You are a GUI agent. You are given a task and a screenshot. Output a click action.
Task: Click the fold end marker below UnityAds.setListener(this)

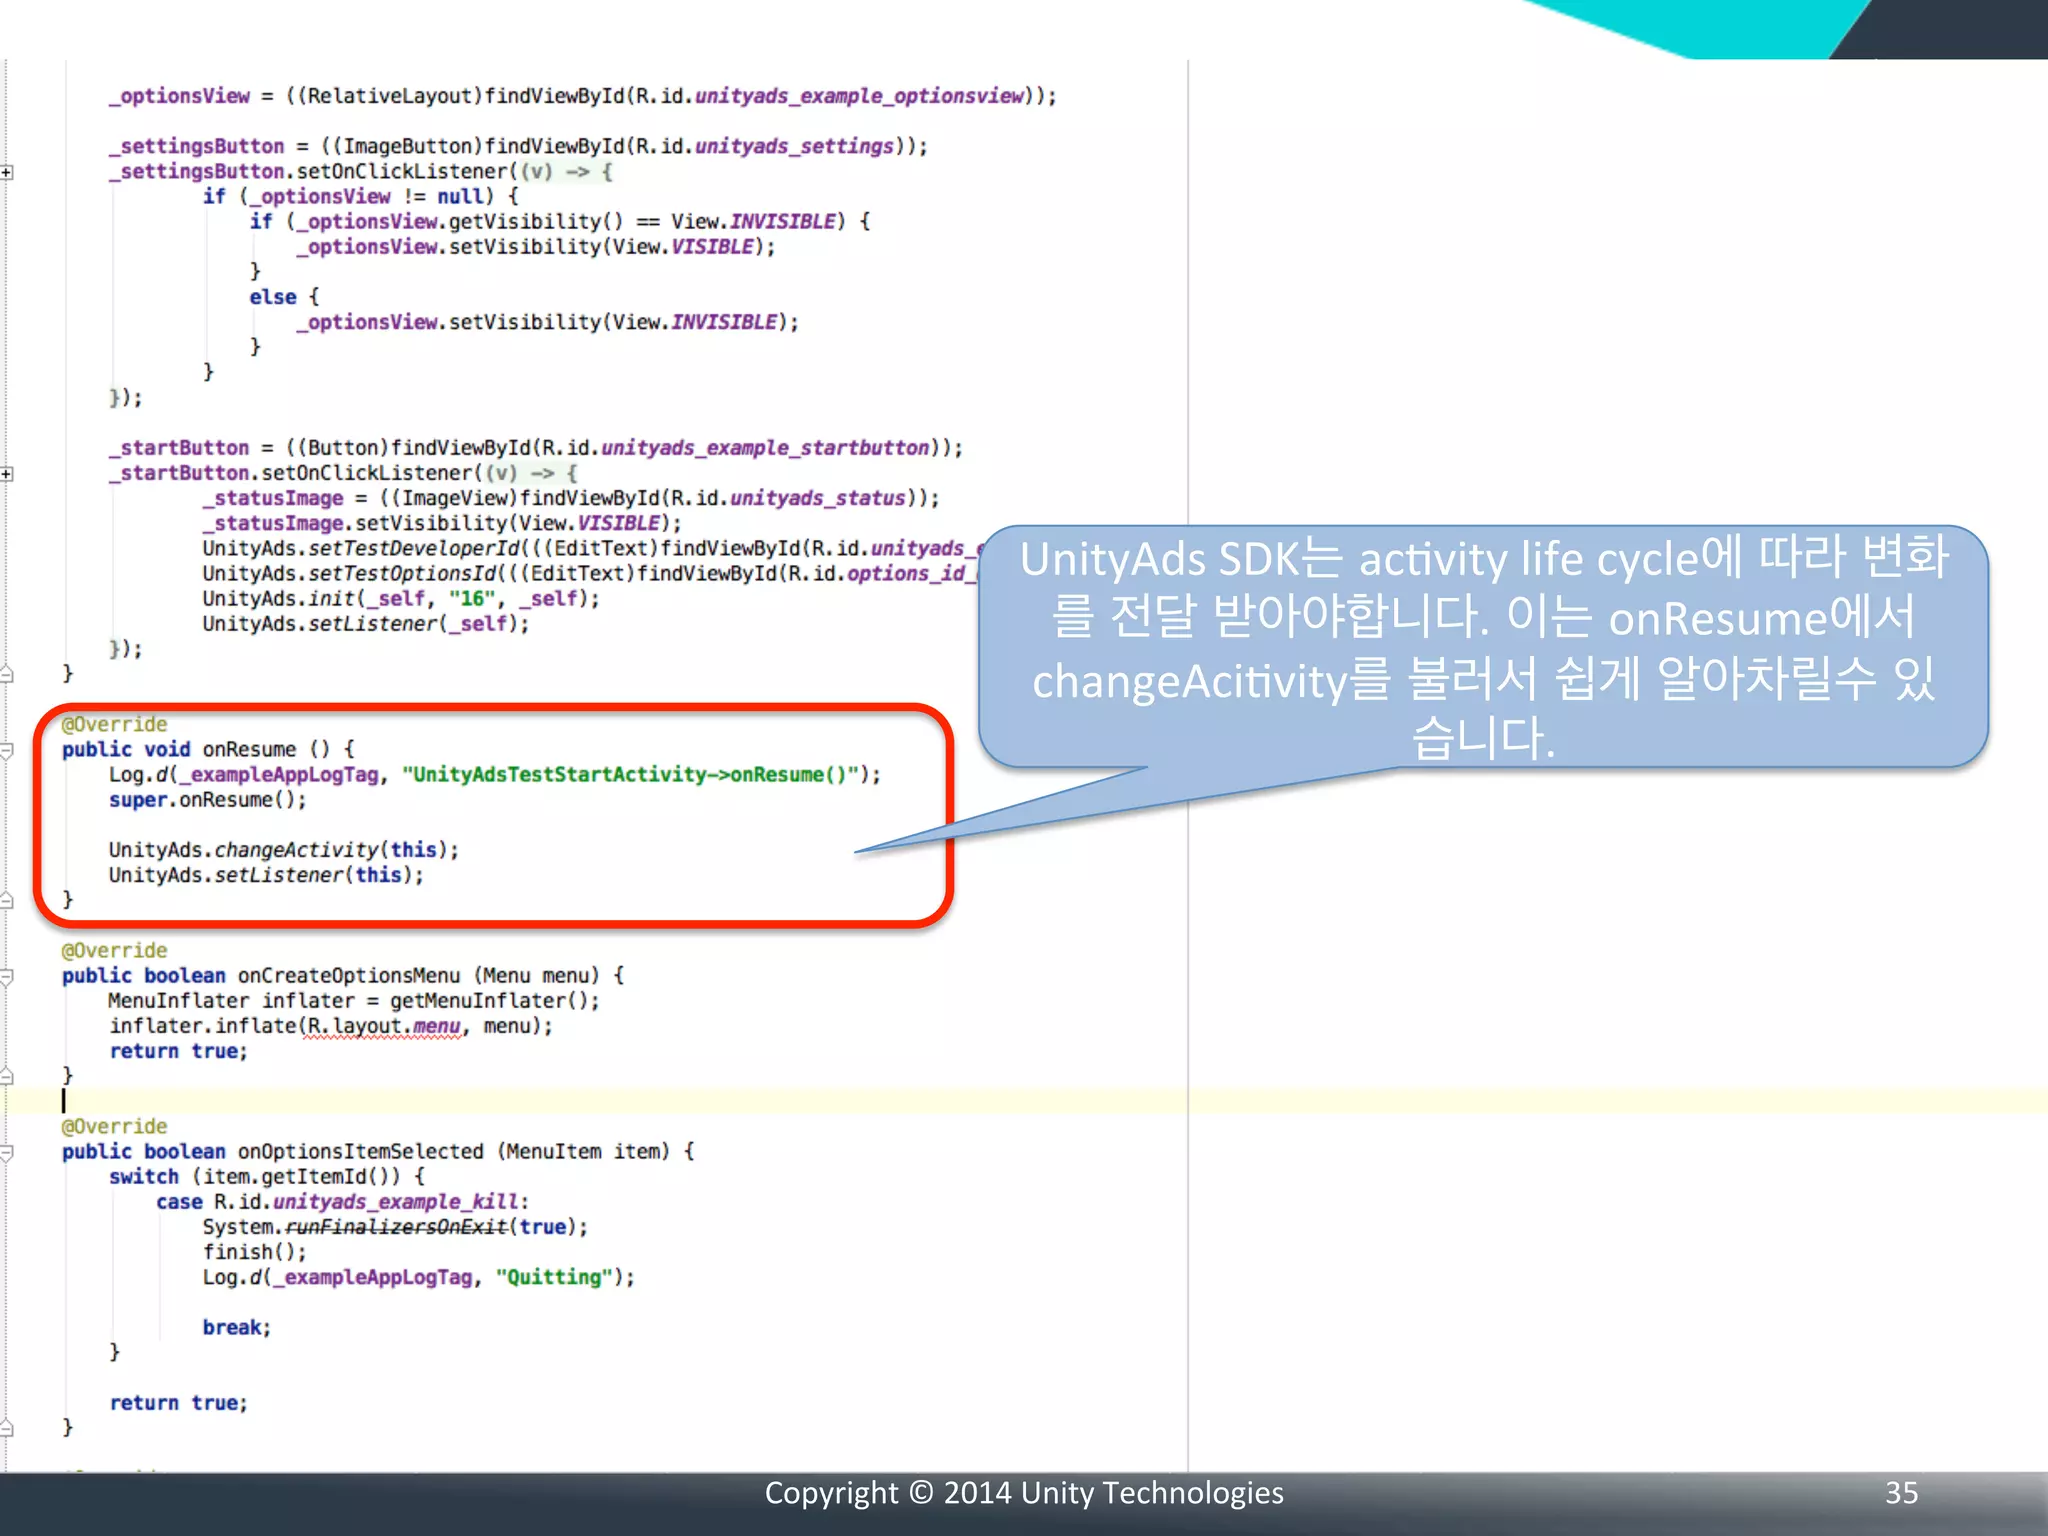click(x=7, y=900)
